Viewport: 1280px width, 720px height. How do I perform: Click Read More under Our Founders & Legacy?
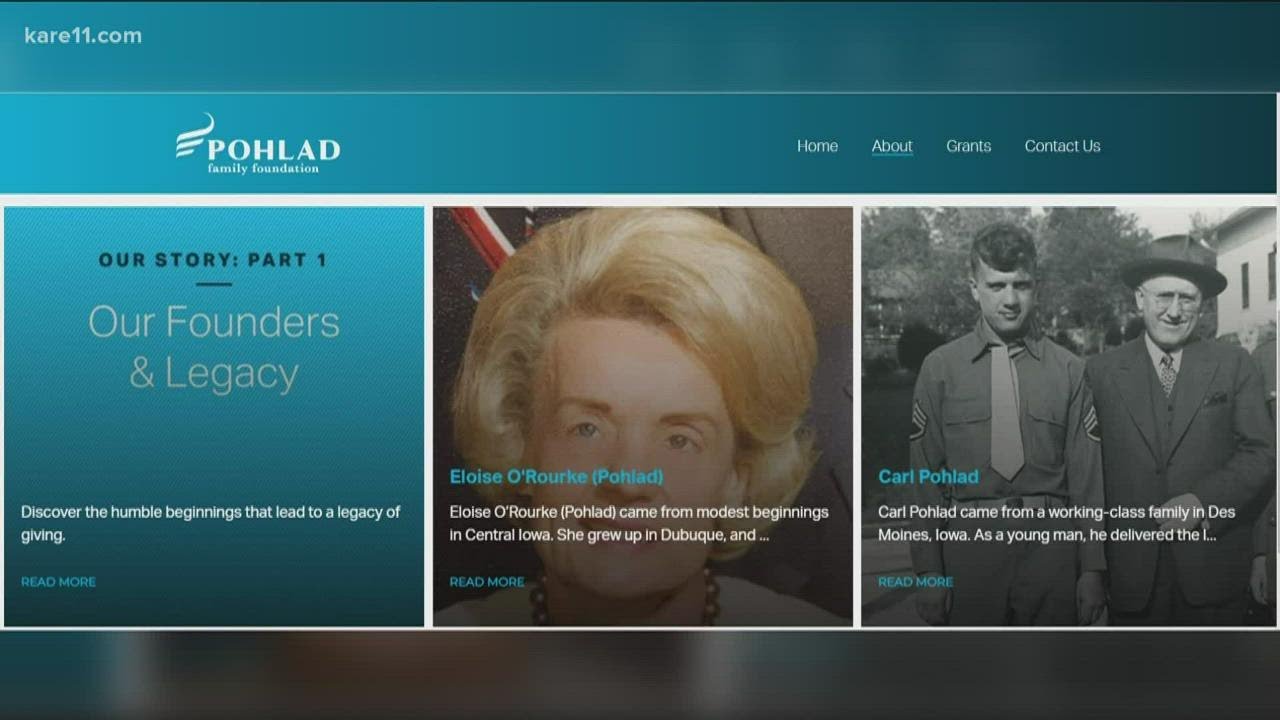coord(59,582)
